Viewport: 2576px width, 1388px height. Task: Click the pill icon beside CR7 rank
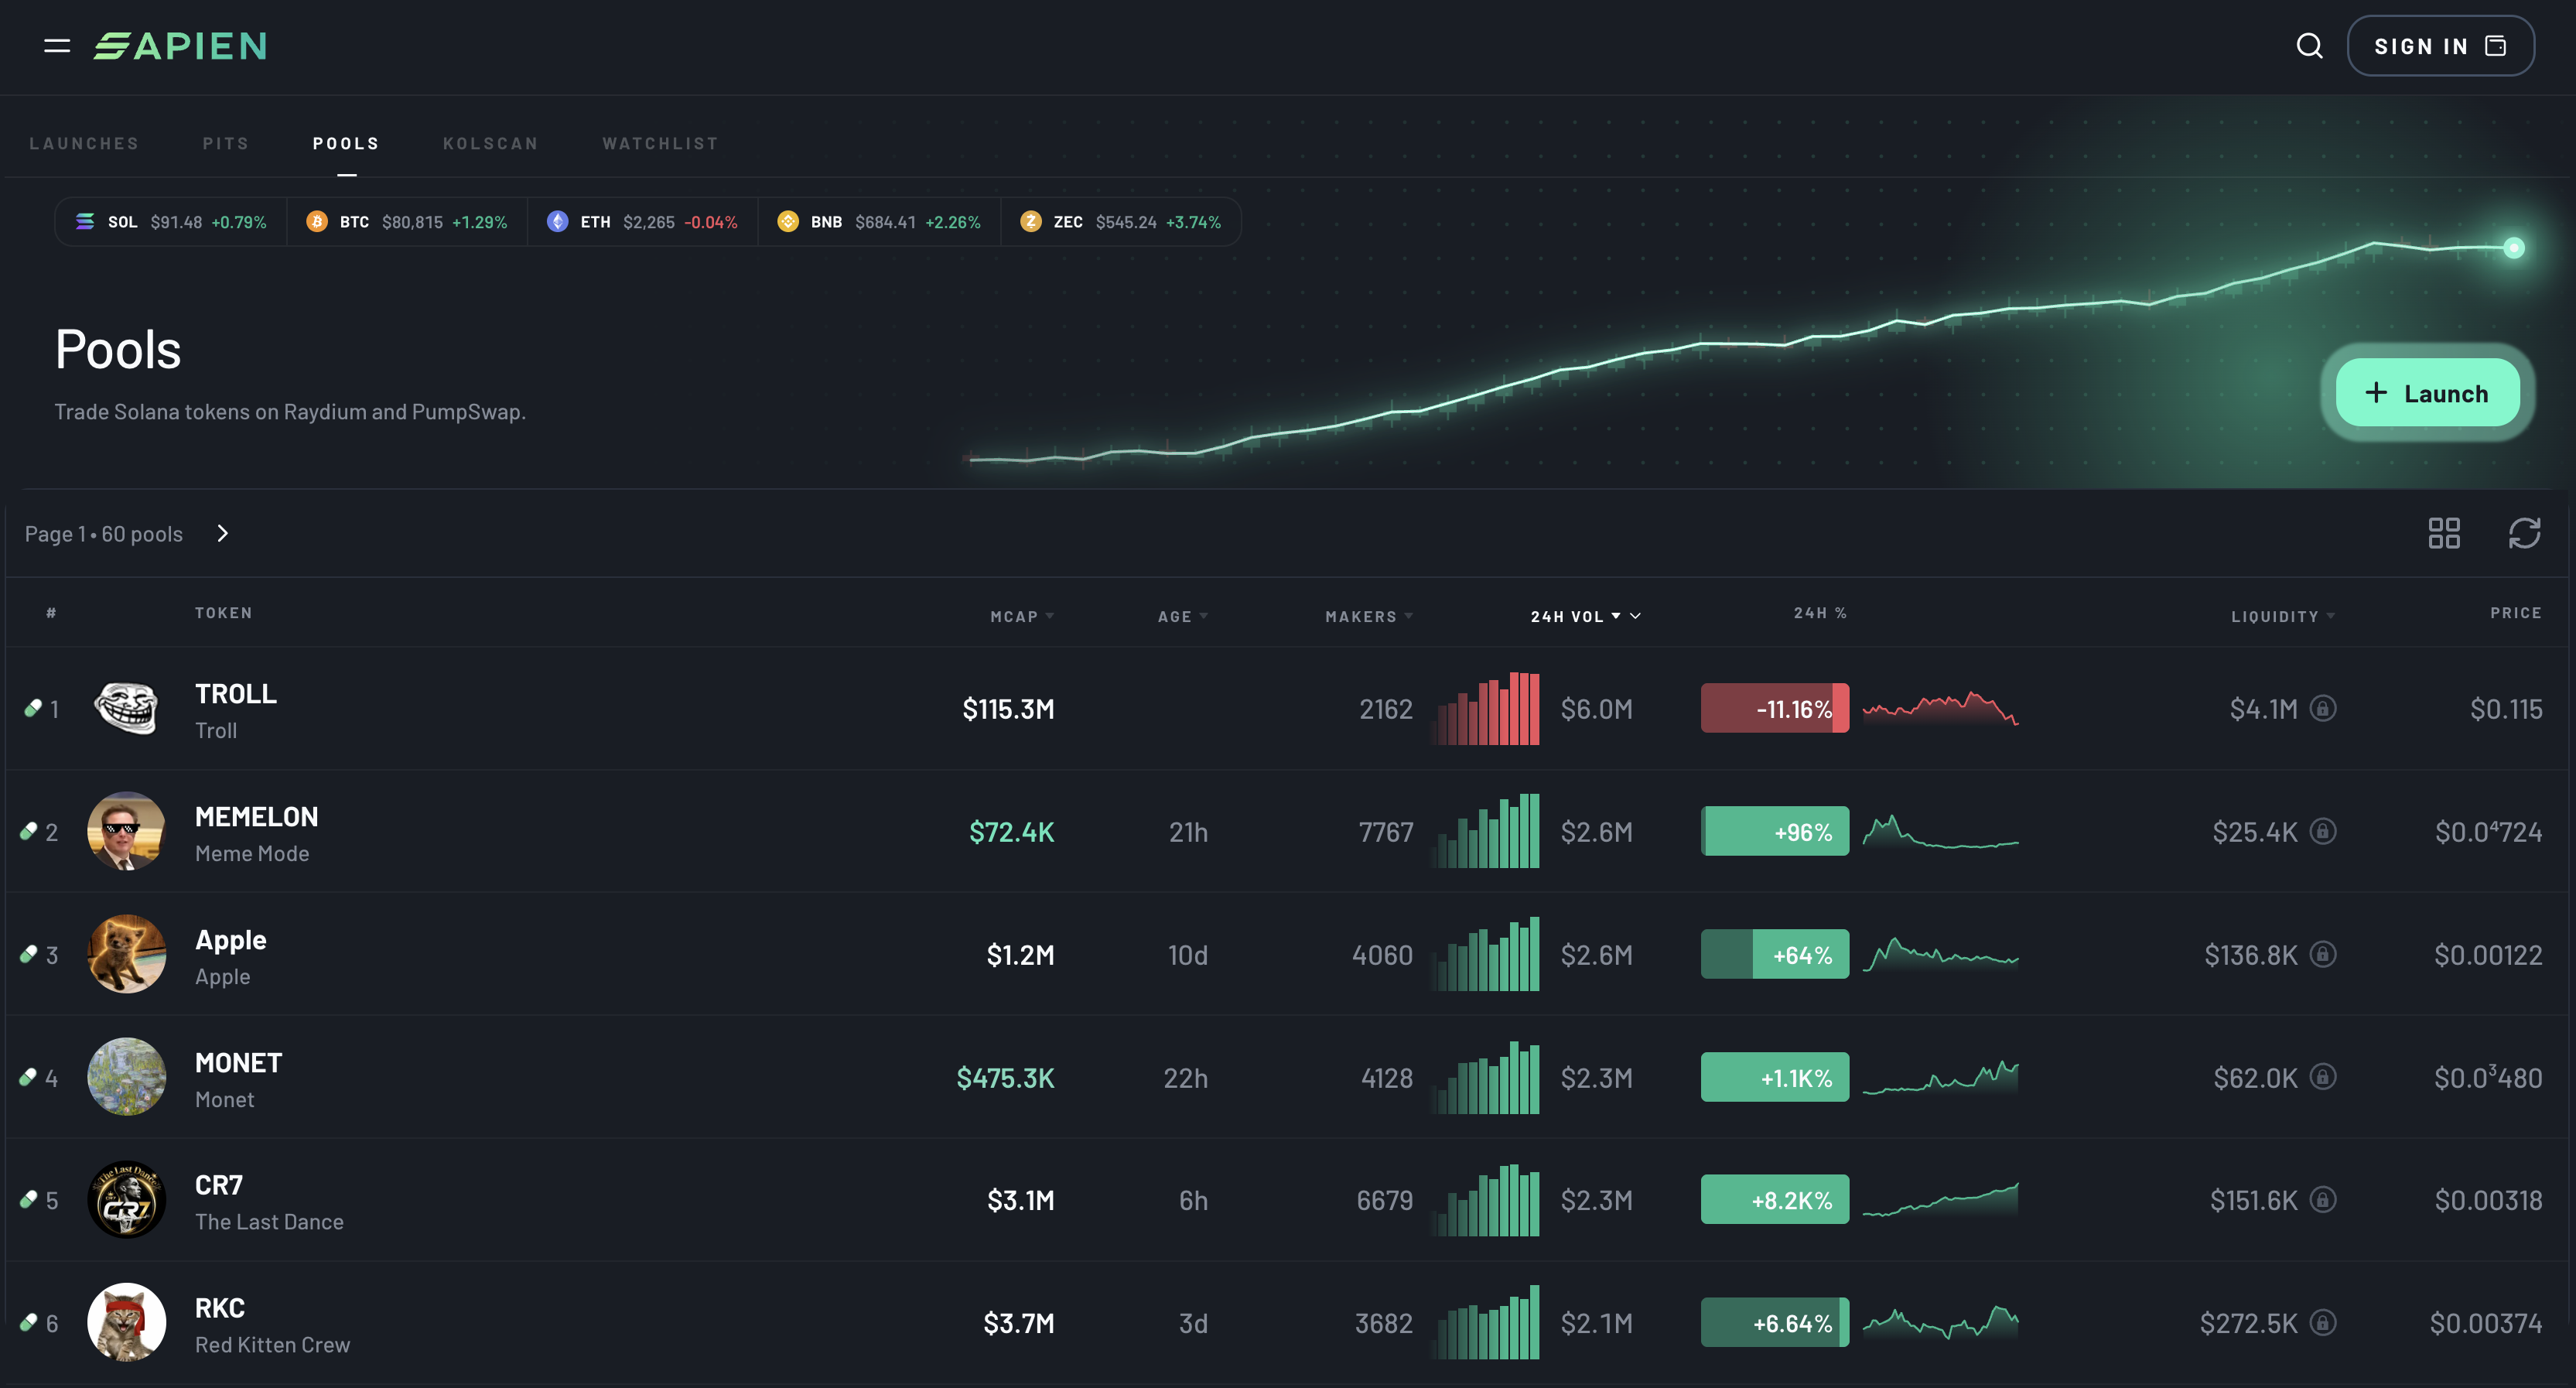[x=28, y=1199]
